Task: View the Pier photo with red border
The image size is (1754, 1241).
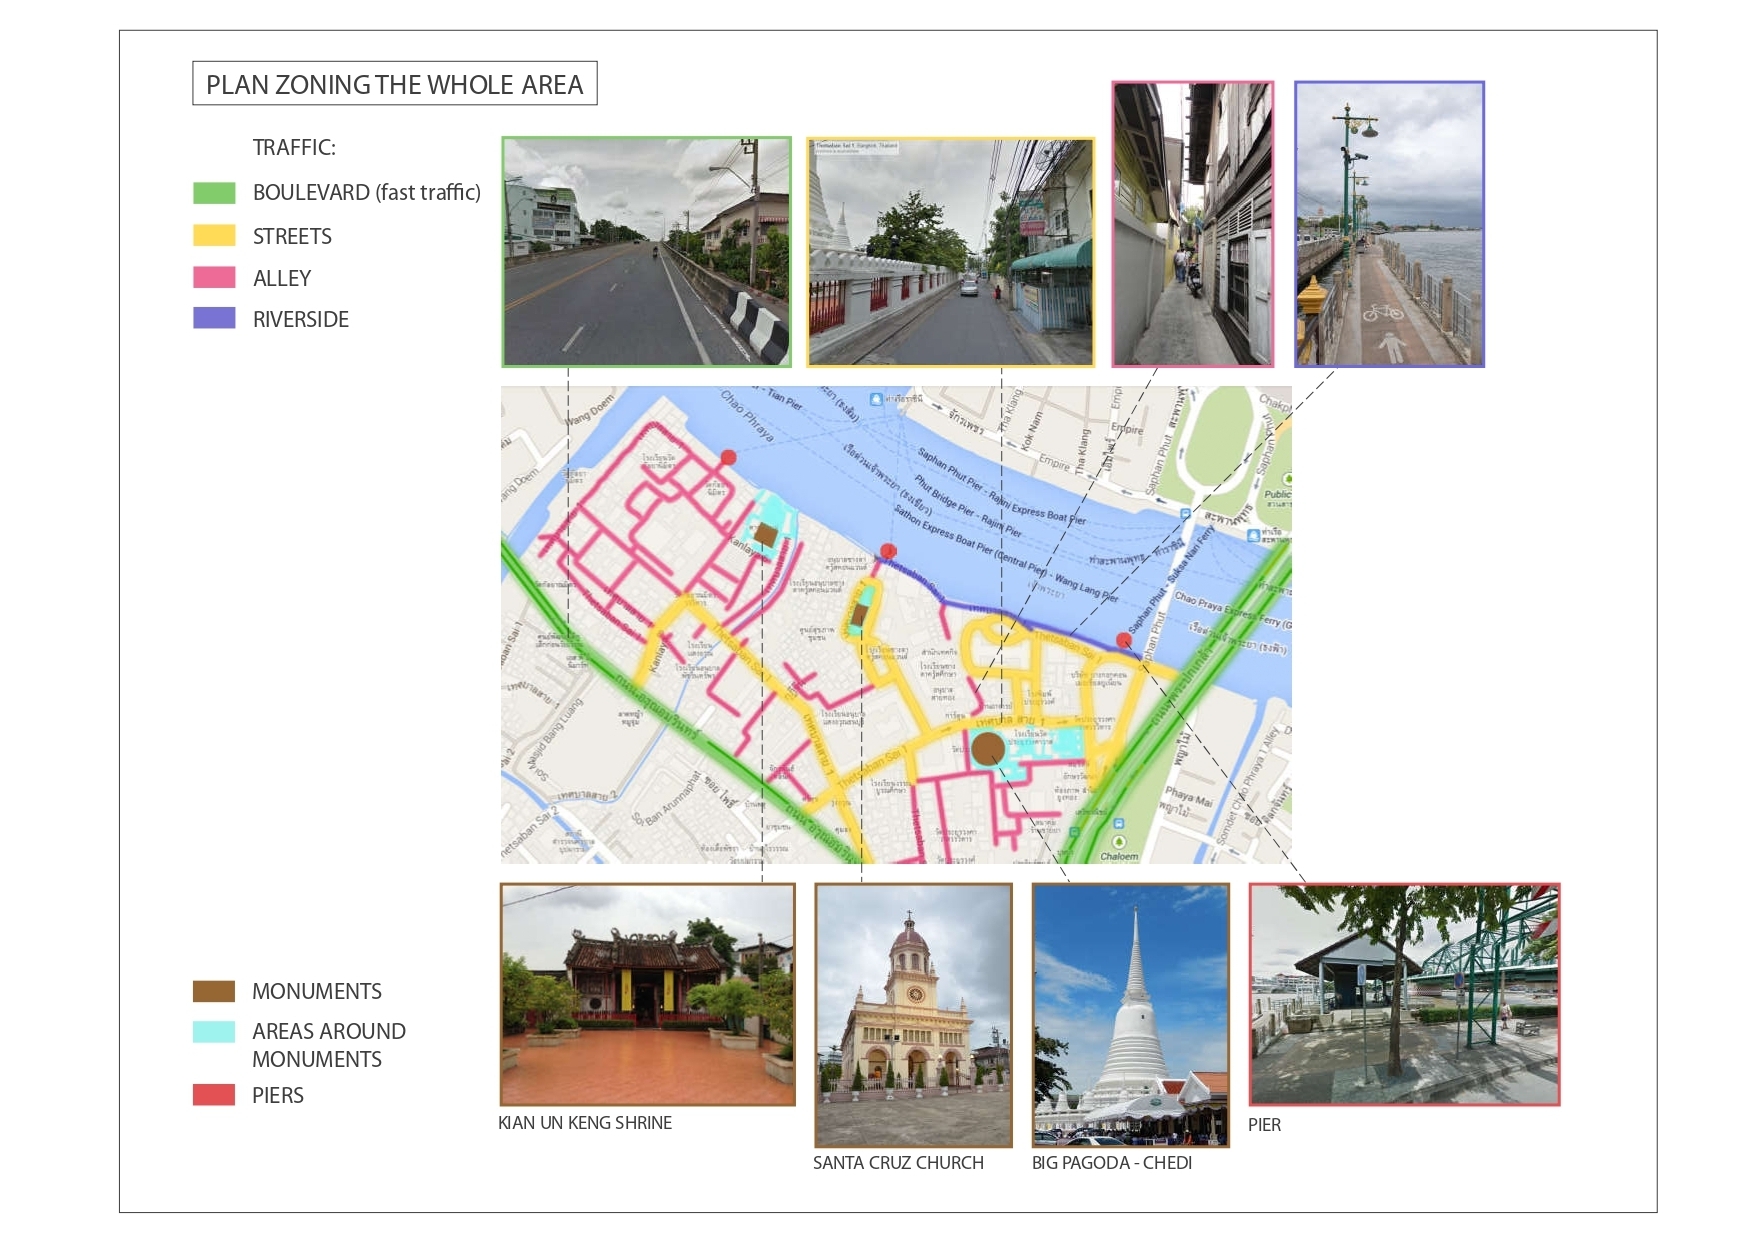Action: (x=1404, y=994)
